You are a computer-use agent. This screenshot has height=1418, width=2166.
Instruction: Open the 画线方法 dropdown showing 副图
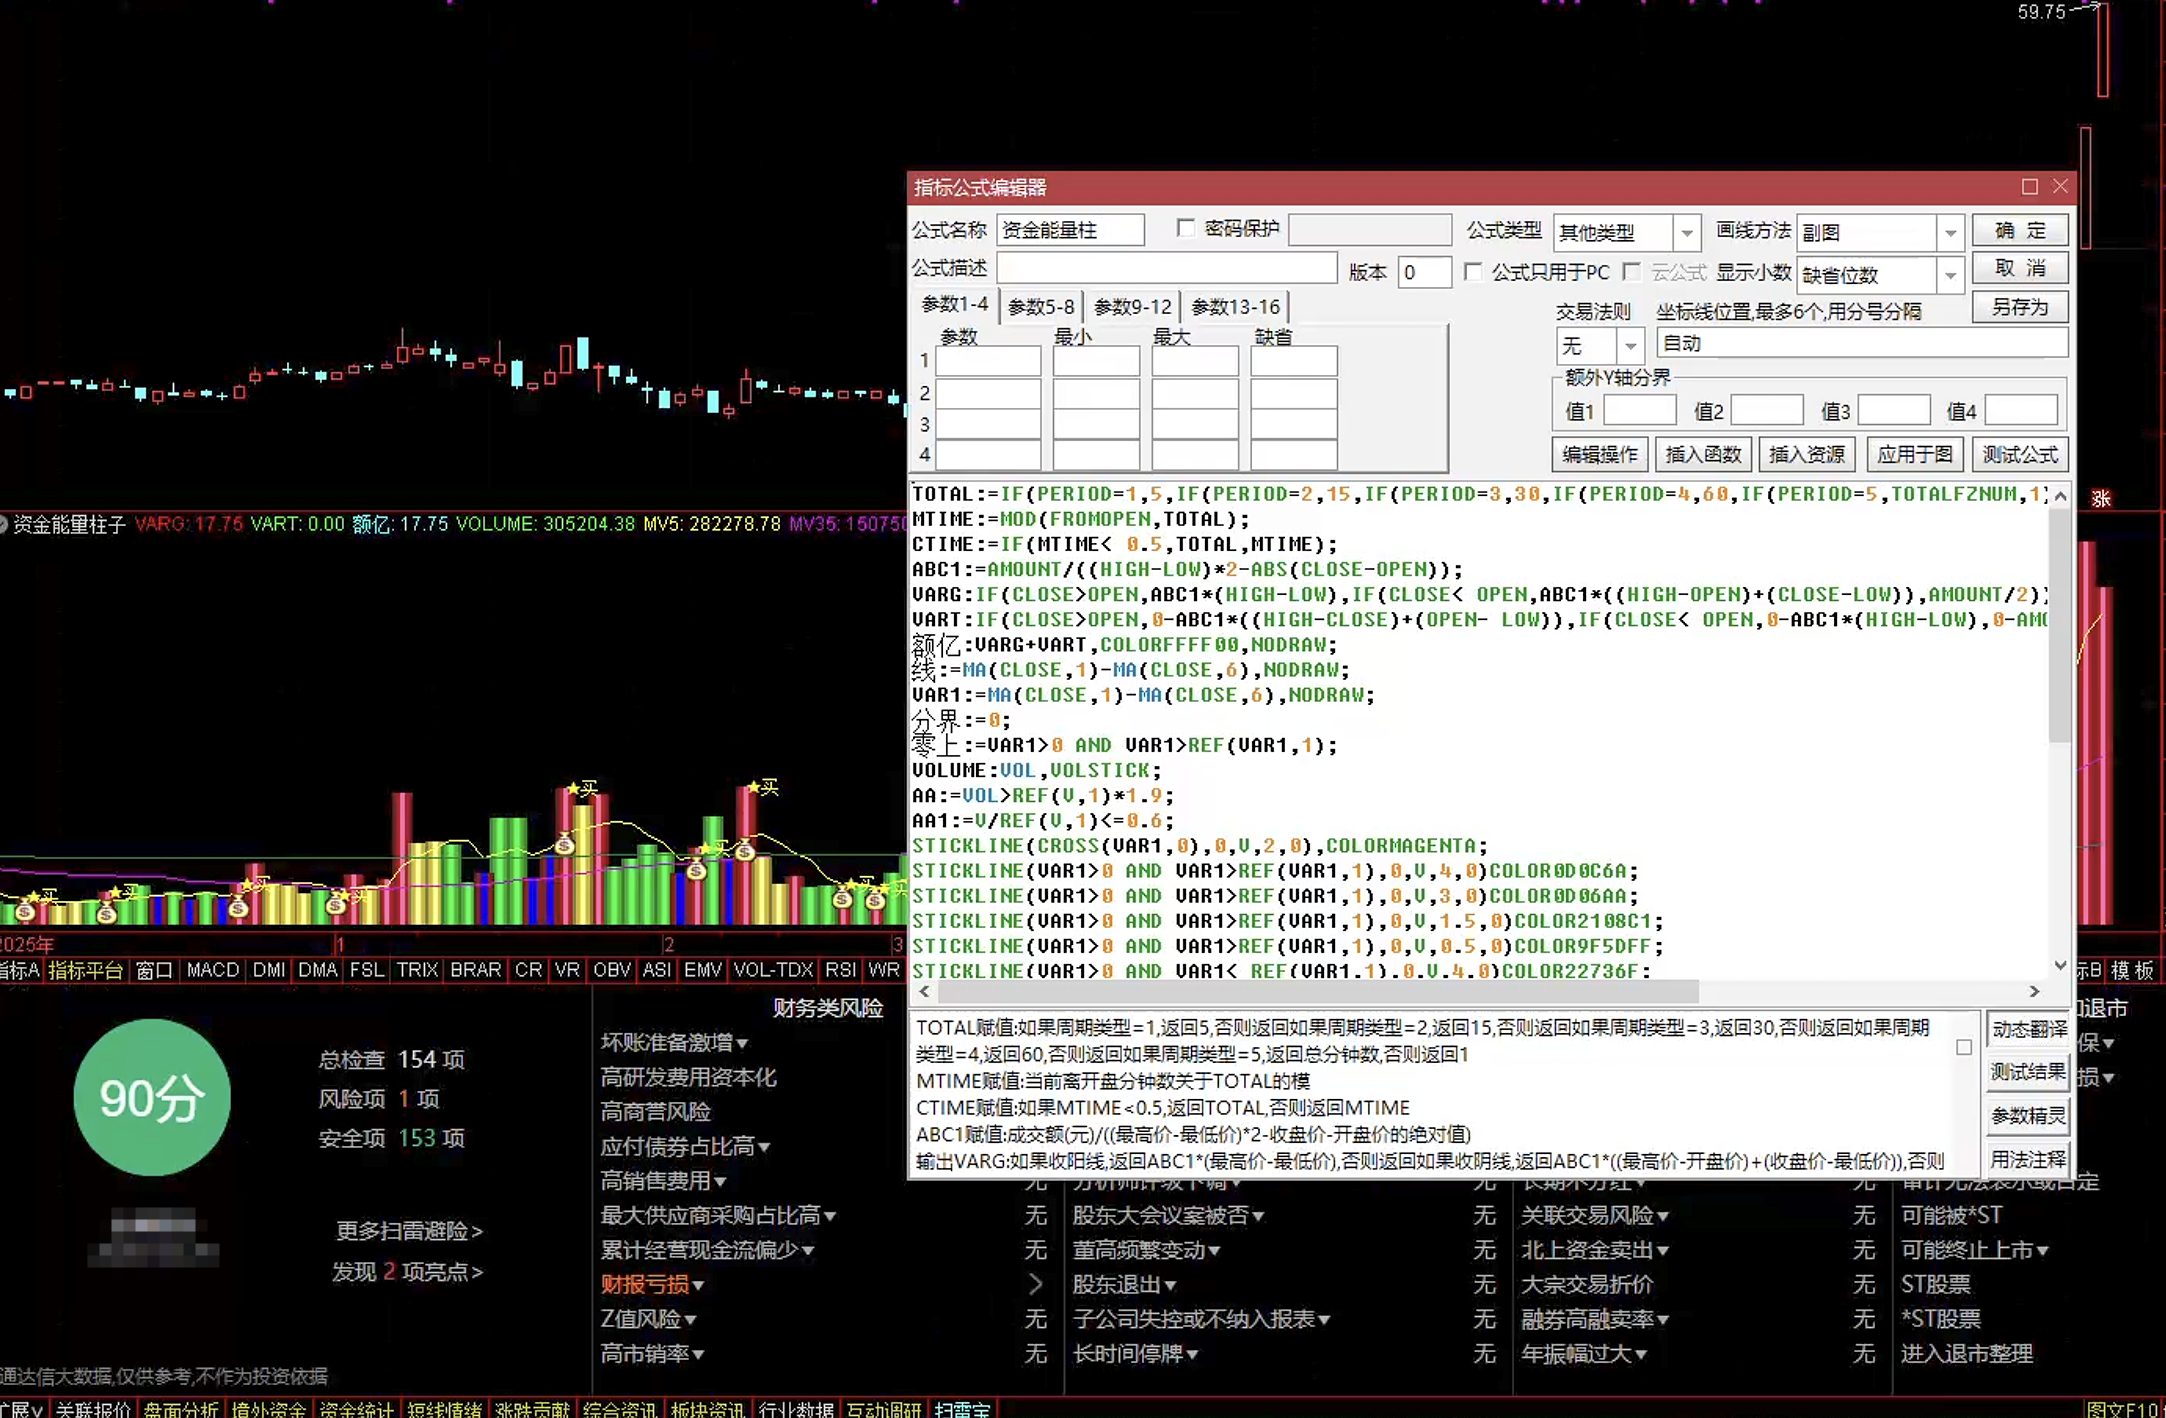1950,233
